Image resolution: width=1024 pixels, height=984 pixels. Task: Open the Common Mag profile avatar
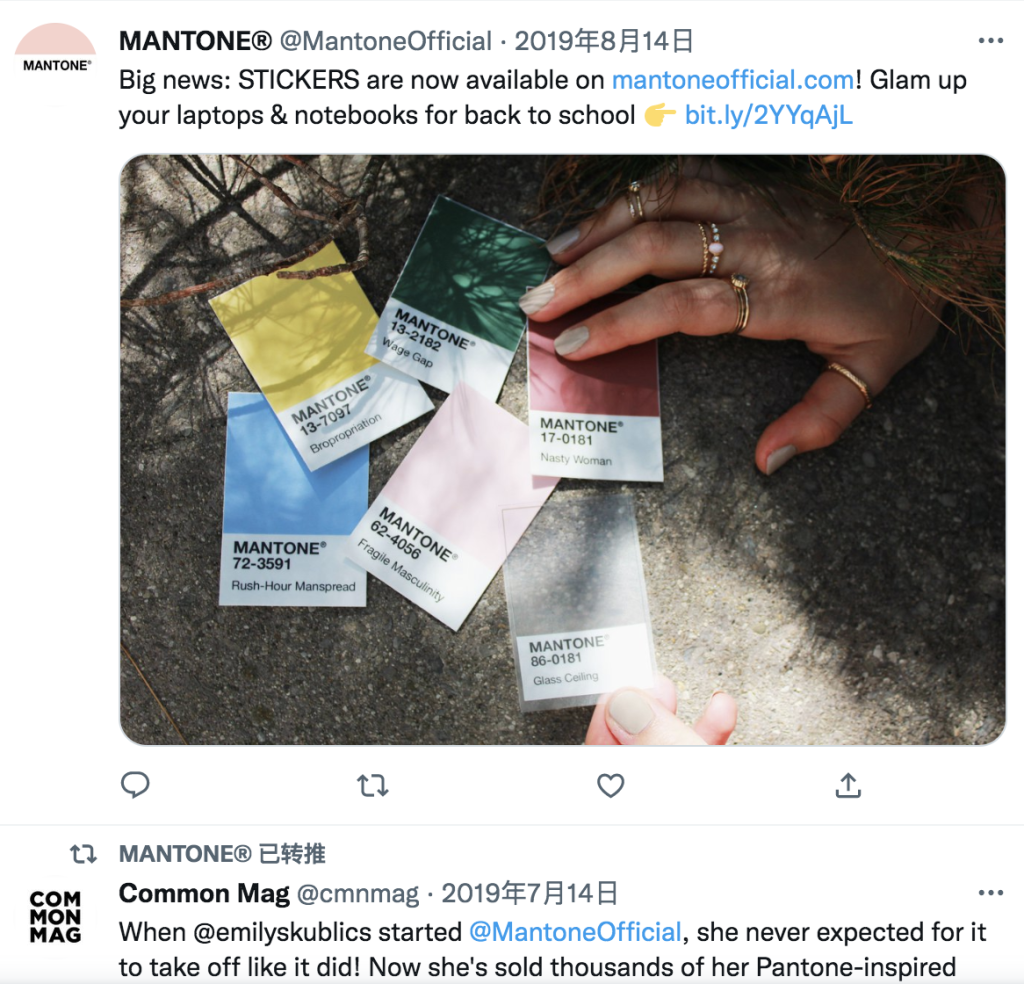(56, 917)
